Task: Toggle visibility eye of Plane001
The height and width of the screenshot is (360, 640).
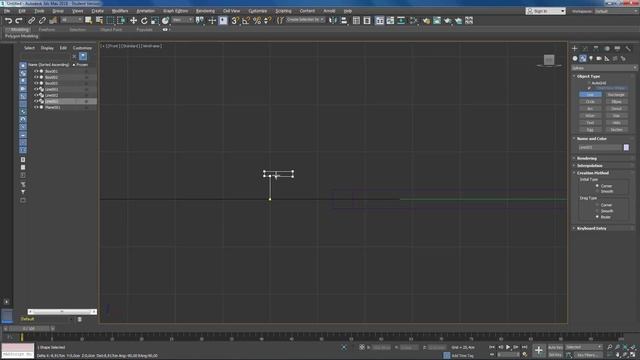Action: 36,107
